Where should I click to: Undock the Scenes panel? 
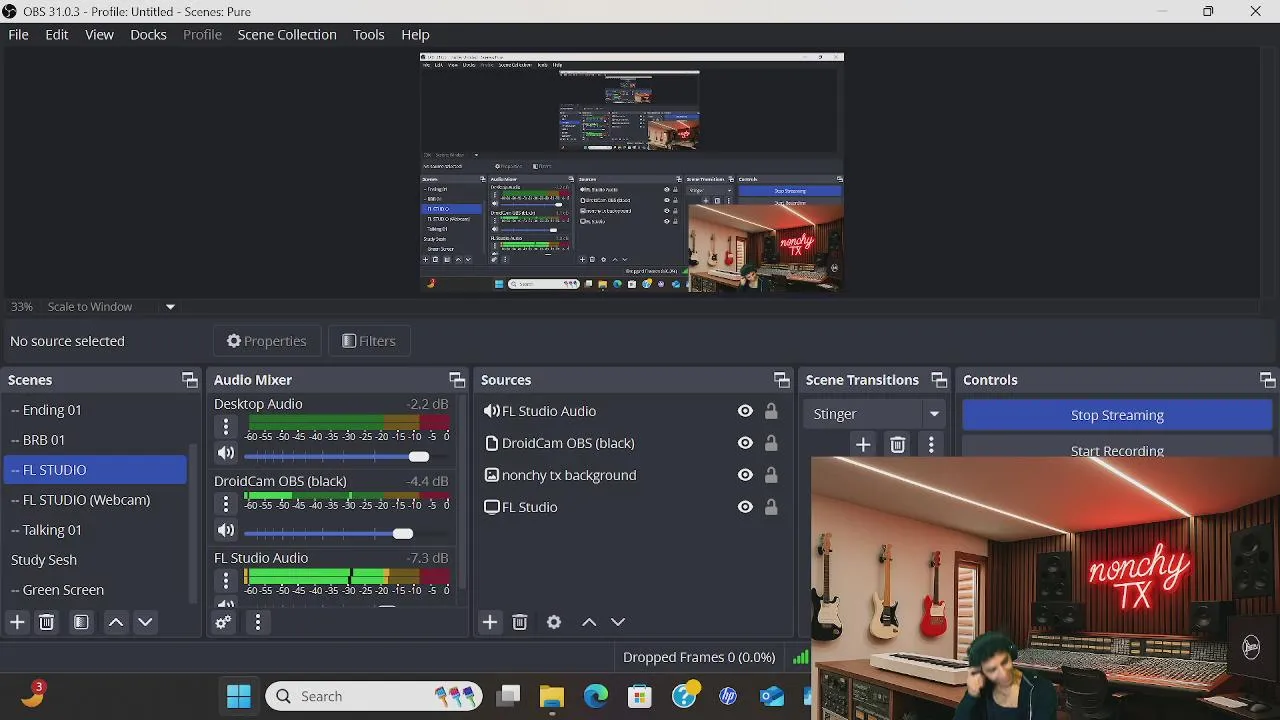(x=190, y=380)
